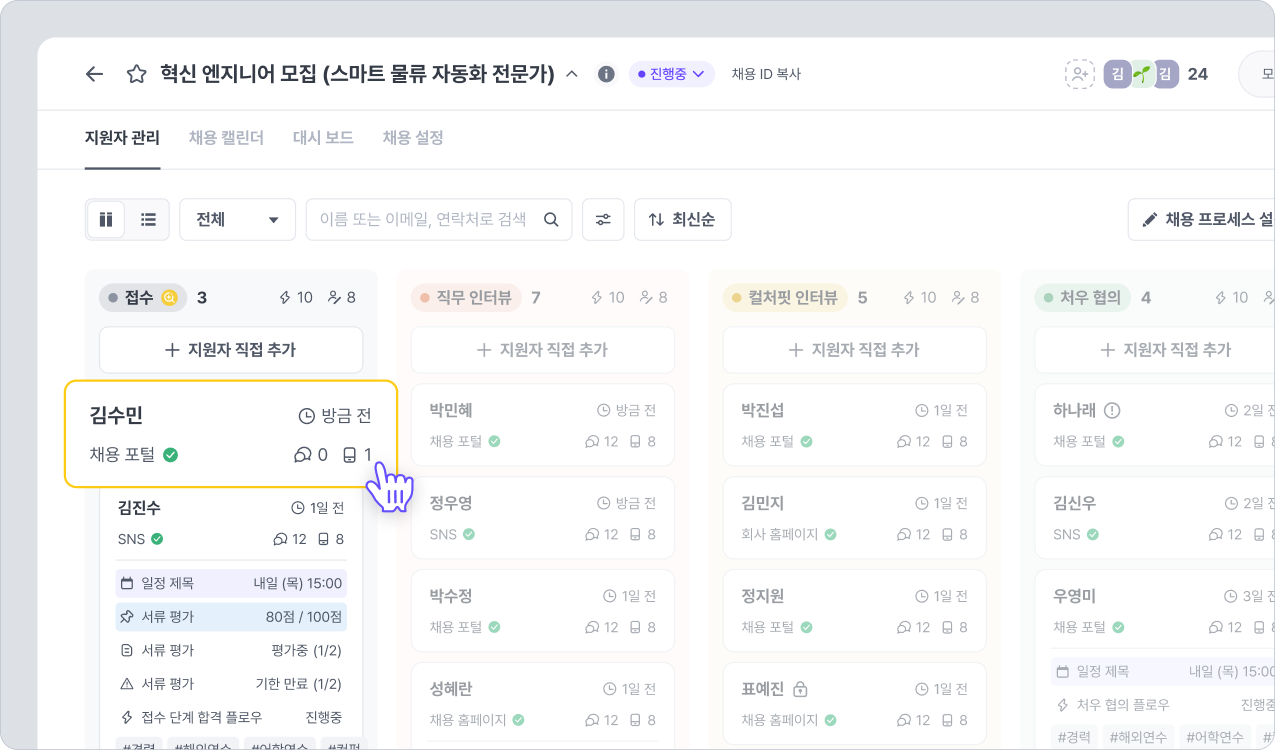
Task: Star the 혁신 엔지니어 모집 posting
Action: coord(137,74)
